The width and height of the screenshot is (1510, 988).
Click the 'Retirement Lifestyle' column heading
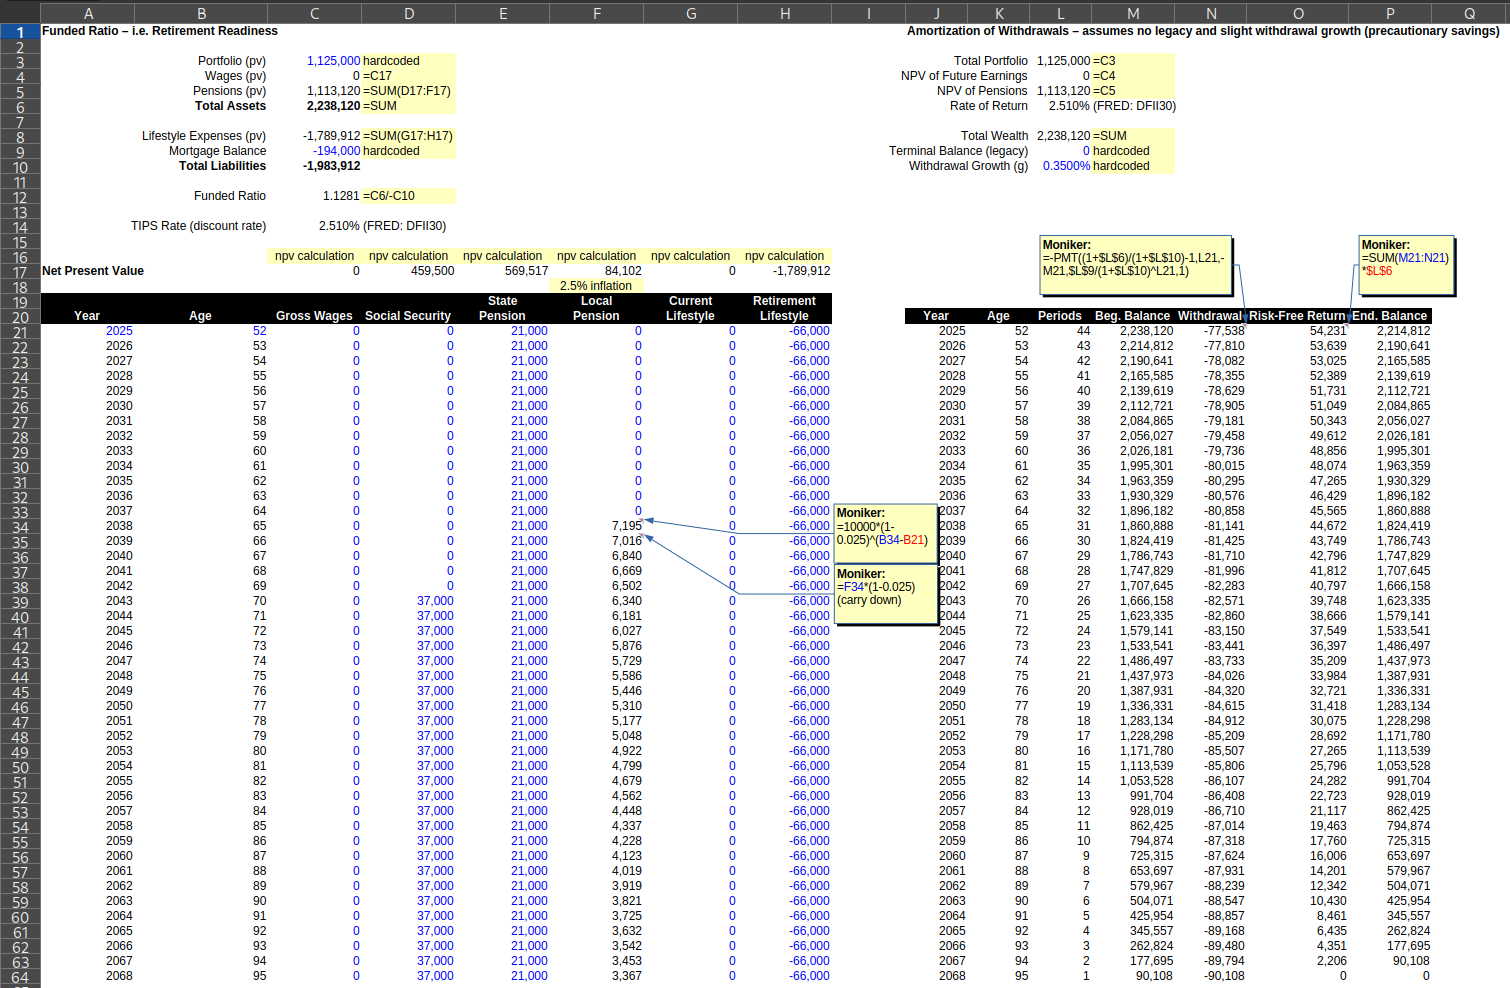coord(784,308)
